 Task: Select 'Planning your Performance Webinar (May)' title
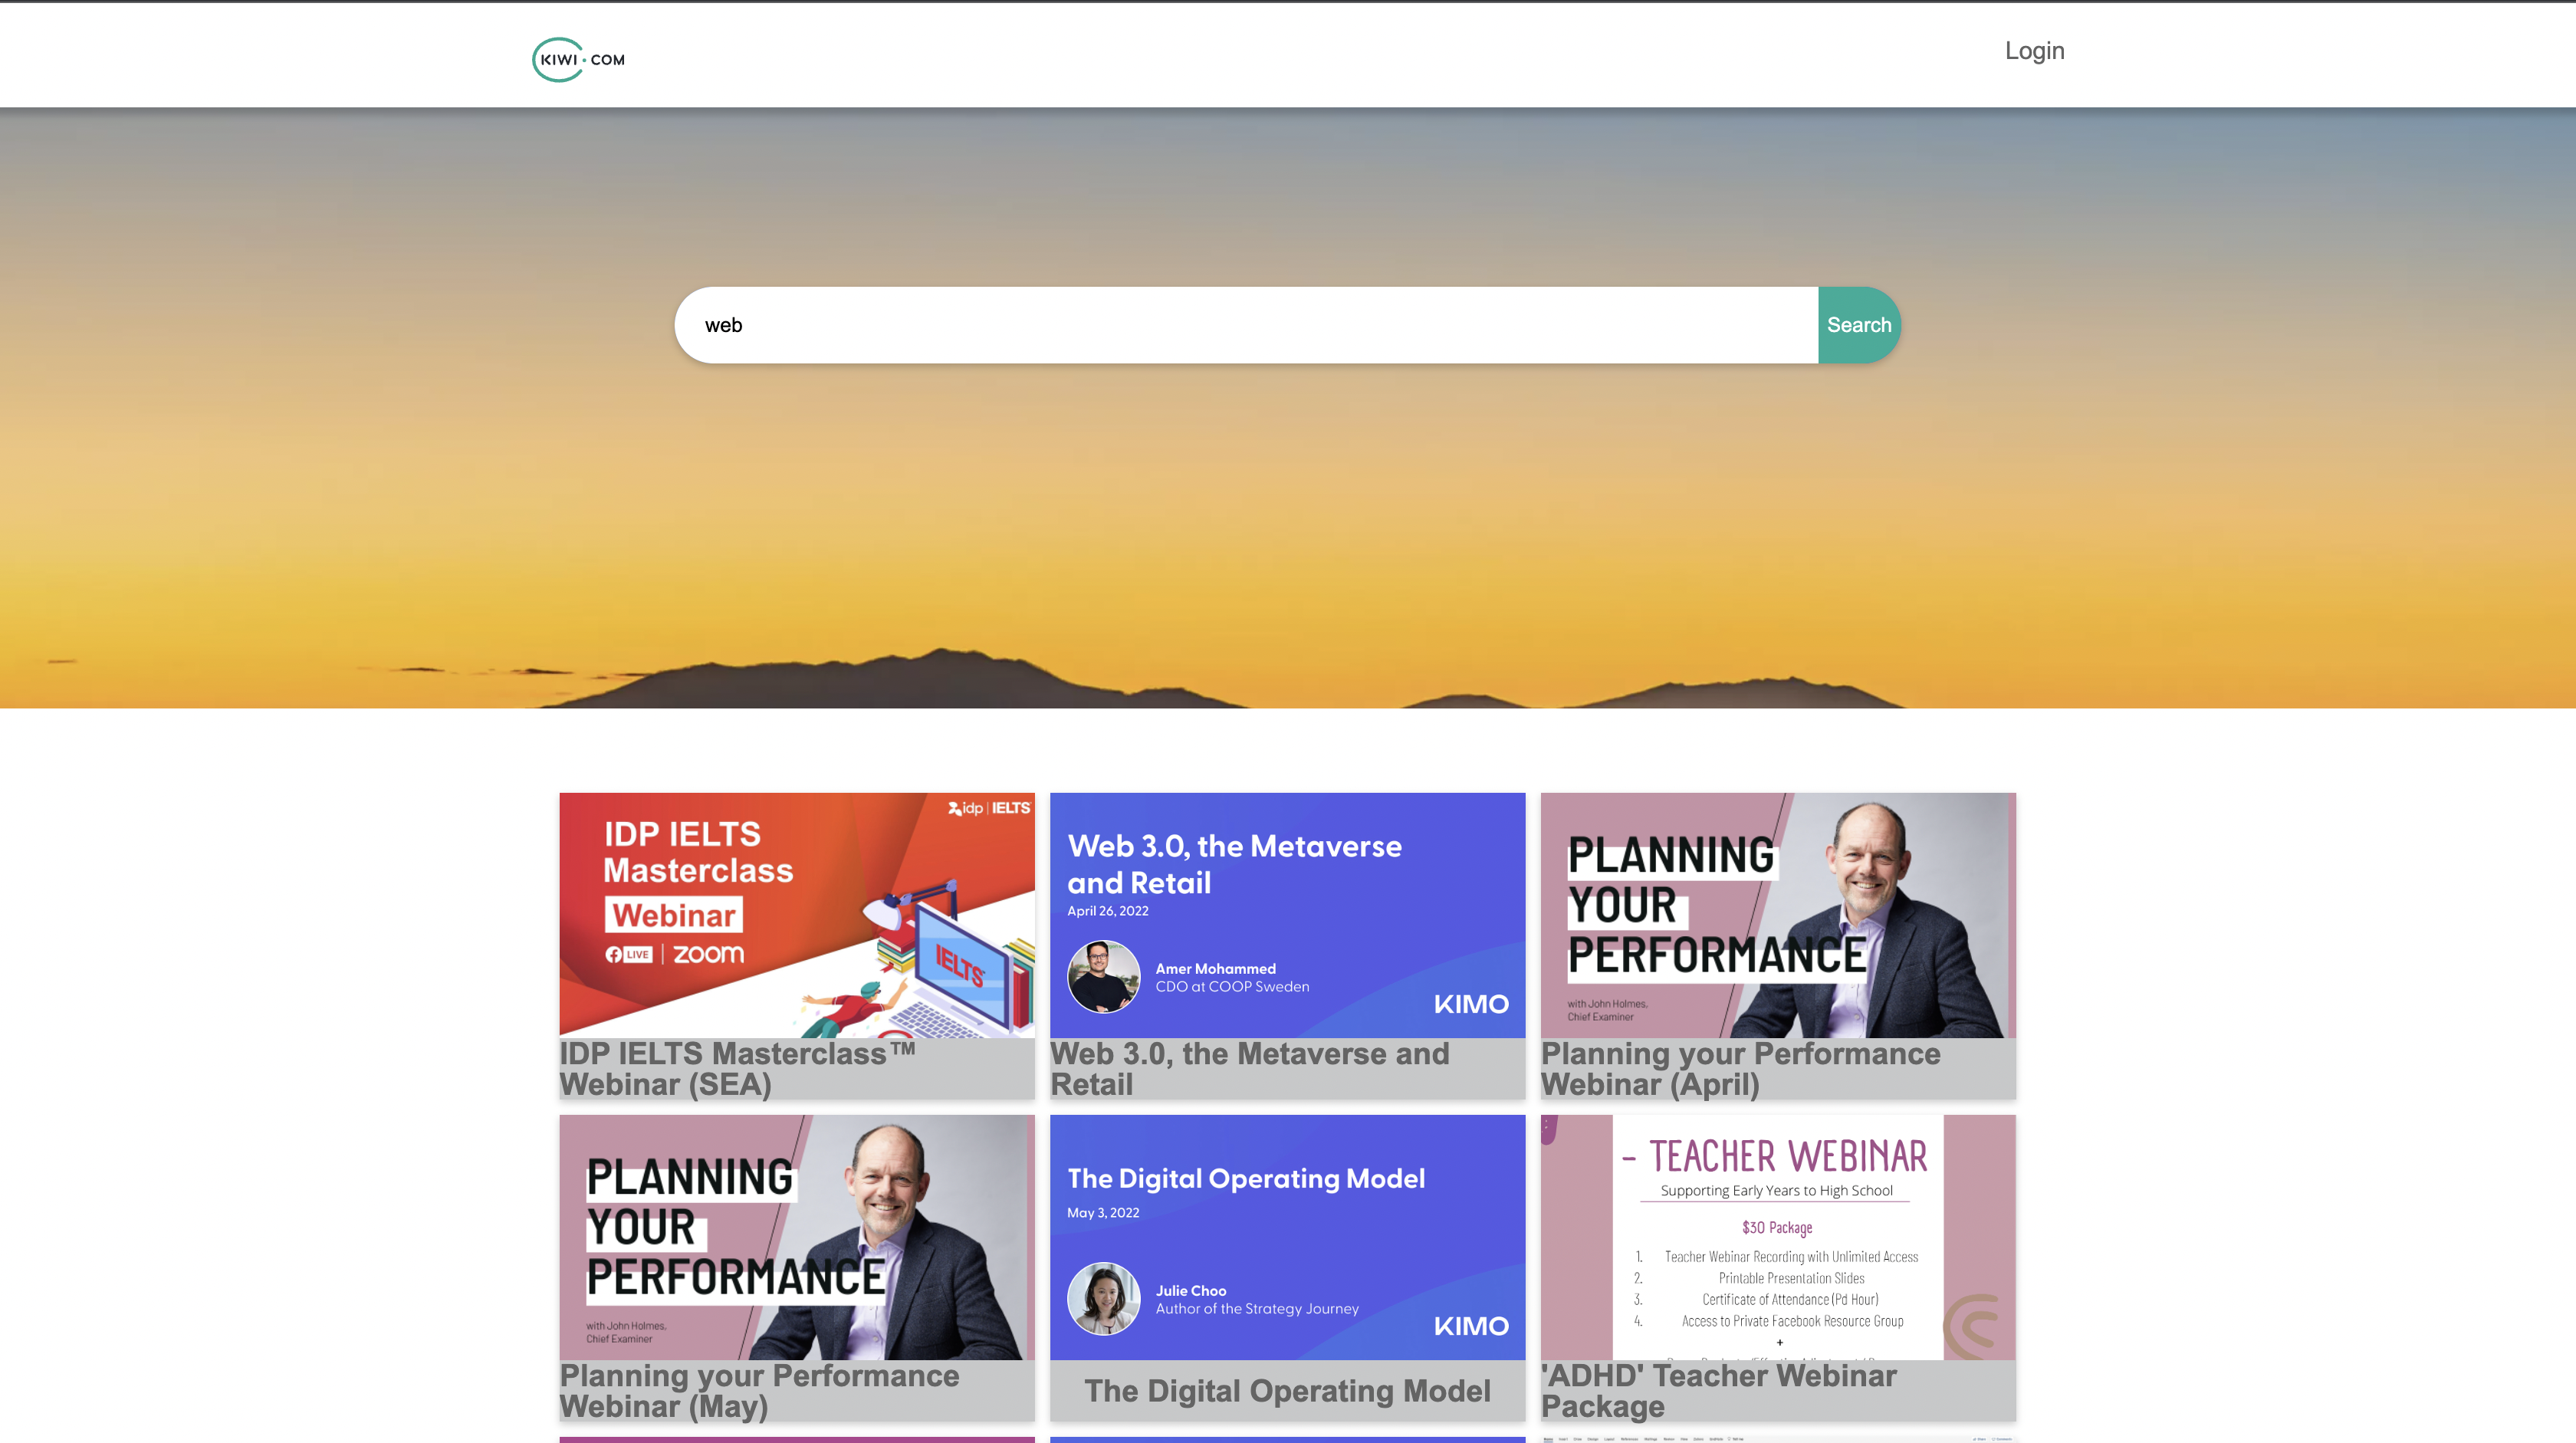click(x=760, y=1391)
